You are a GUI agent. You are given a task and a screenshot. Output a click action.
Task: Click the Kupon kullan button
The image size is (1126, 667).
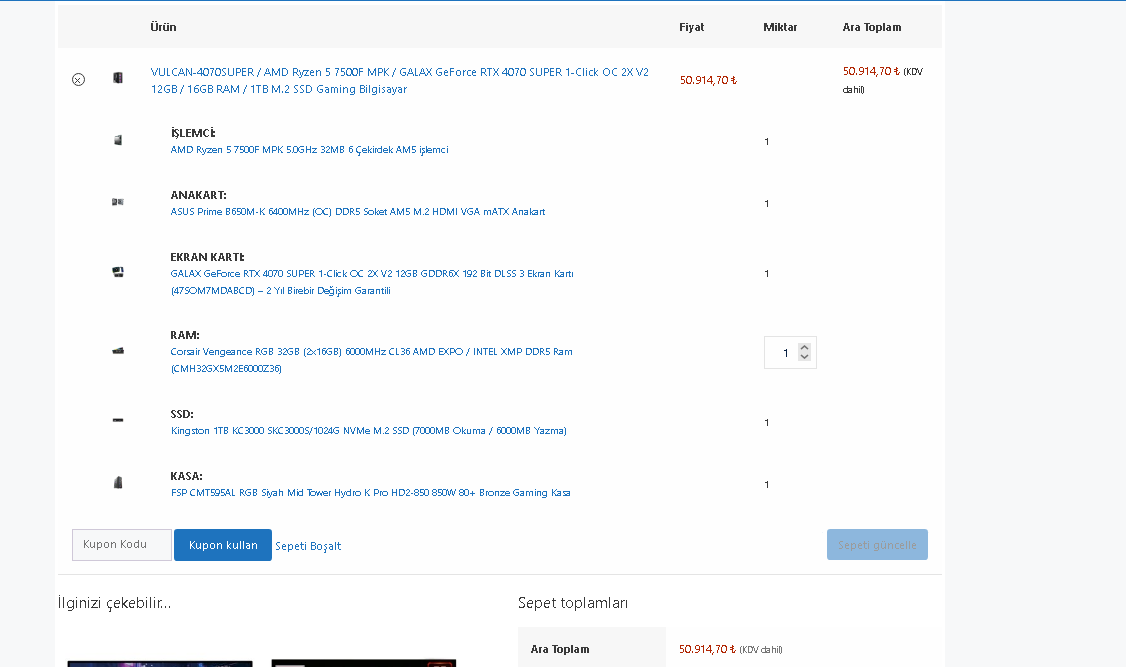pyautogui.click(x=223, y=545)
